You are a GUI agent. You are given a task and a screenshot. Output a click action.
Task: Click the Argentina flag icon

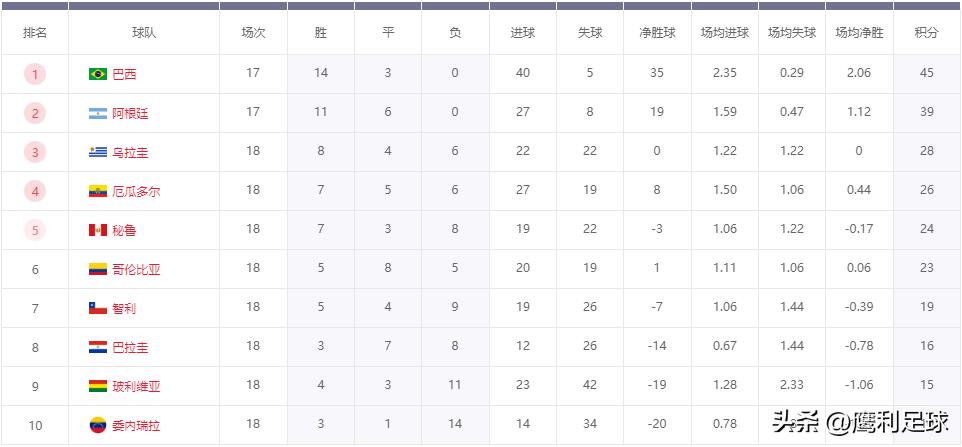coord(97,113)
